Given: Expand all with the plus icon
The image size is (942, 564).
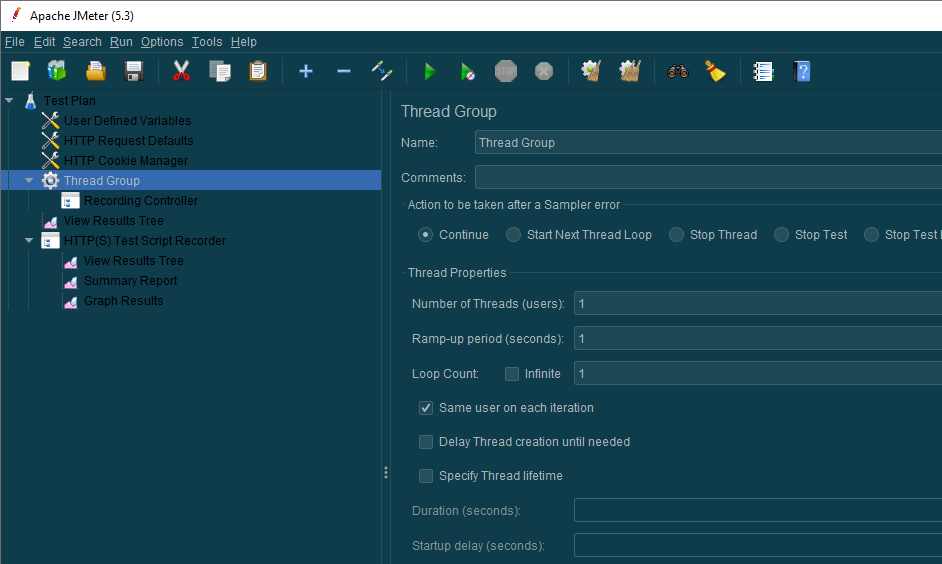Looking at the screenshot, I should (306, 71).
